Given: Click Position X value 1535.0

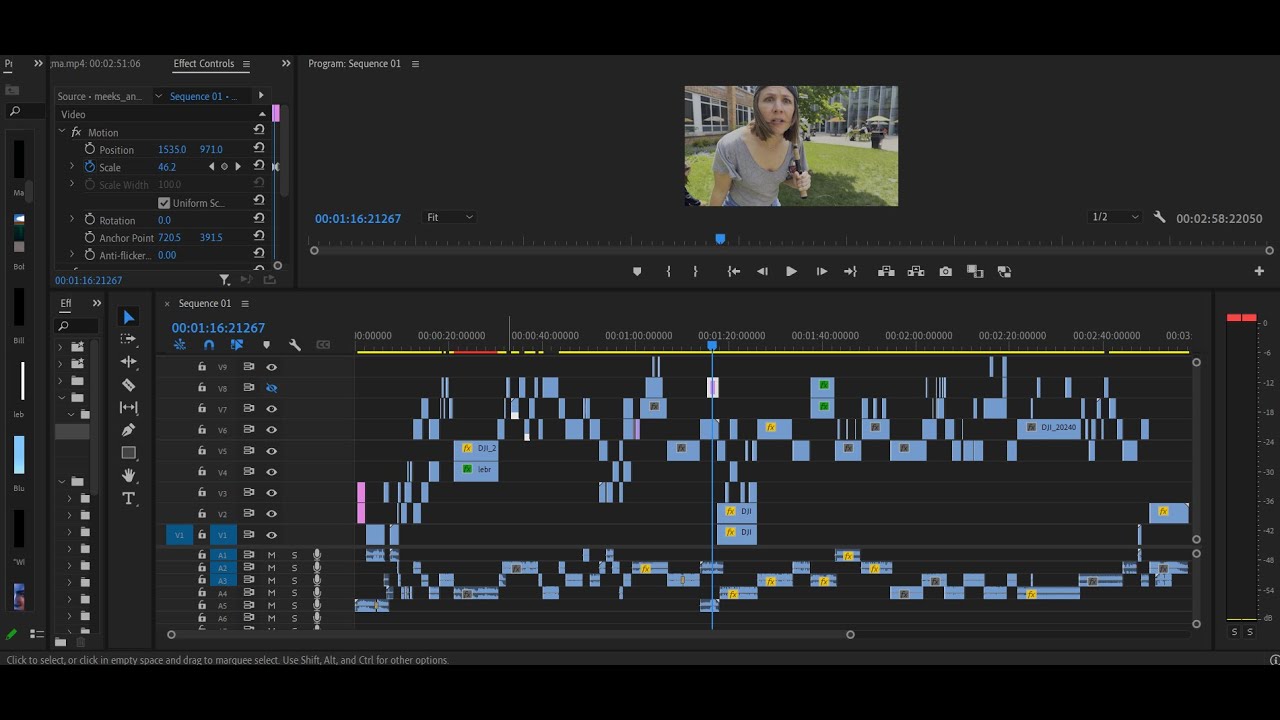Looking at the screenshot, I should coord(172,149).
